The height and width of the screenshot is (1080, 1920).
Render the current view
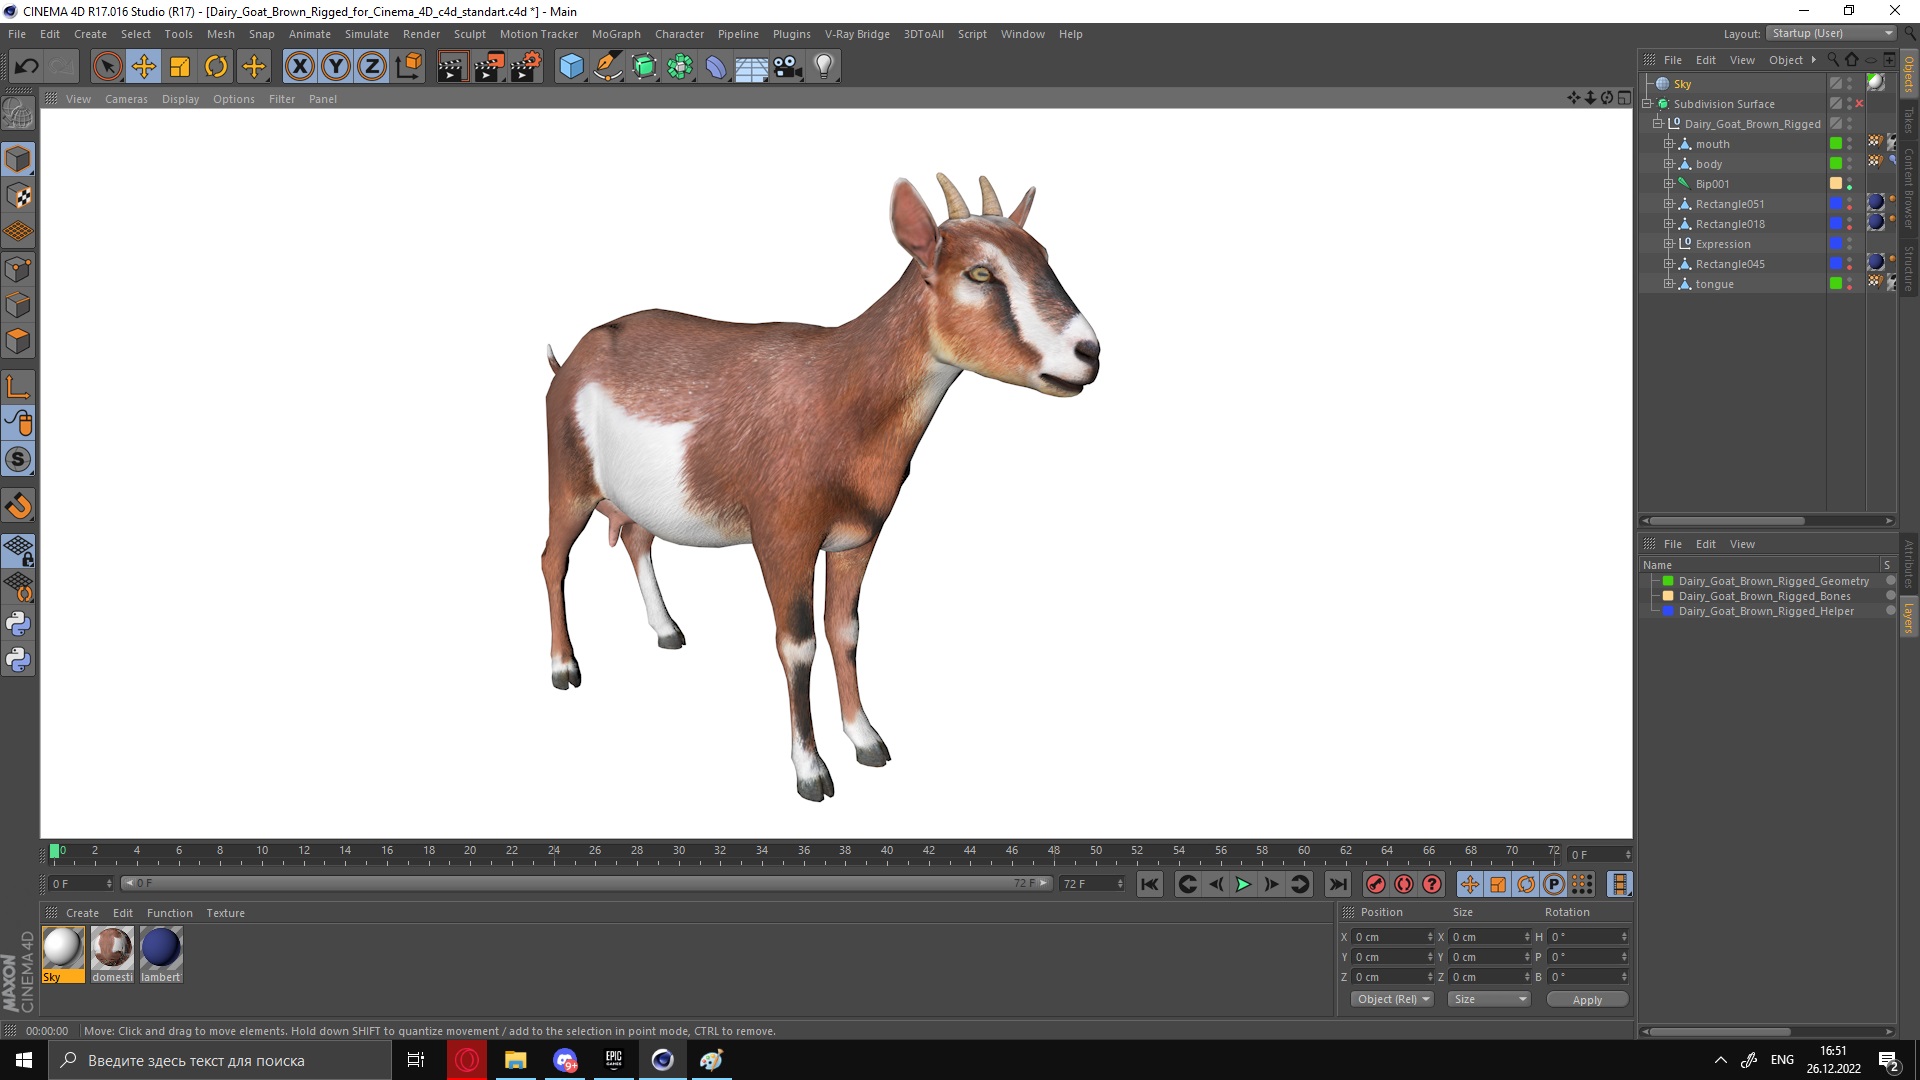452,67
